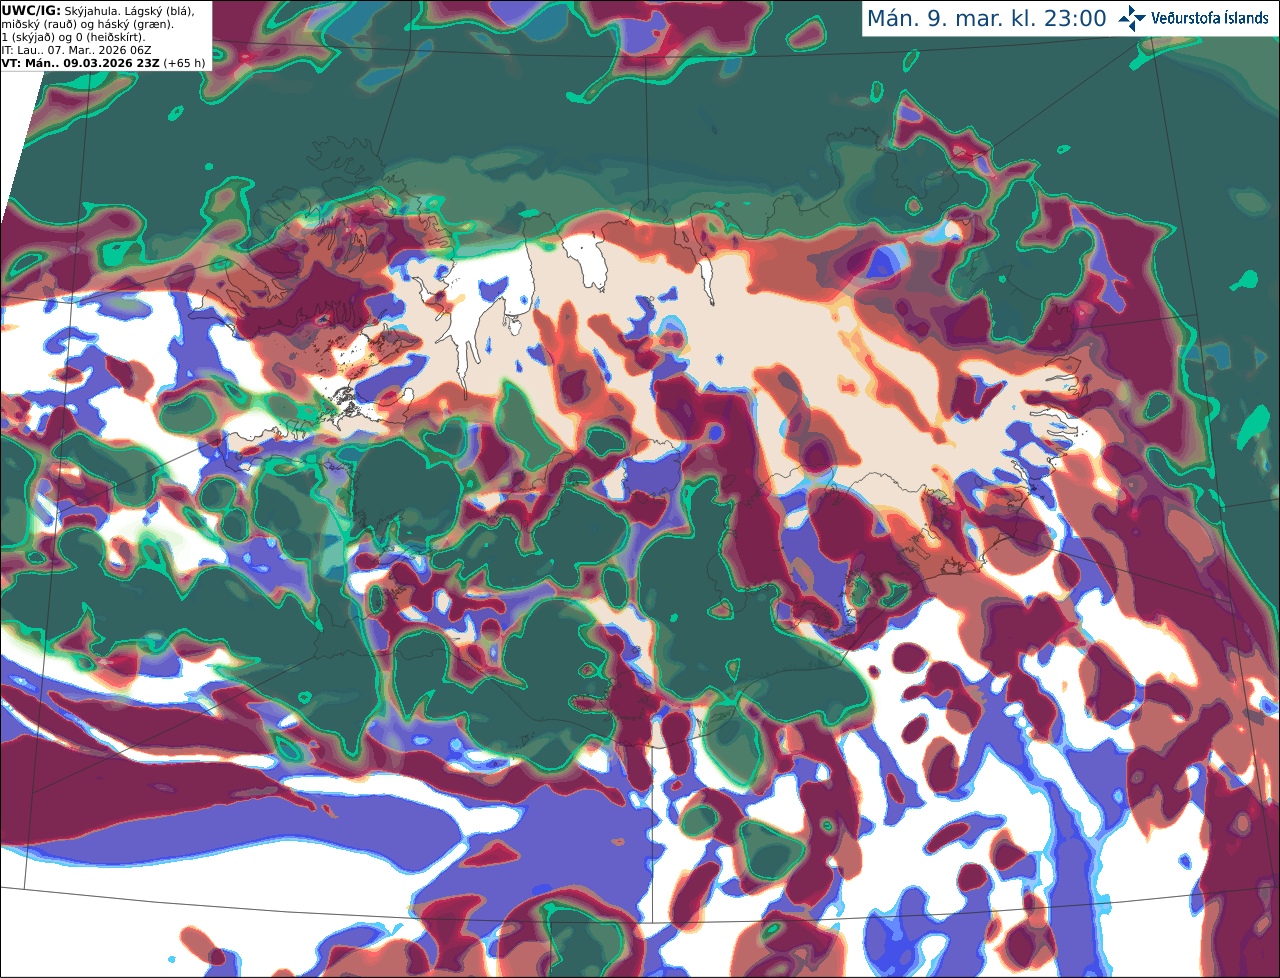1280x978 pixels.
Task: Click the Veðurstofa Íslands name text
Action: 1210,18
